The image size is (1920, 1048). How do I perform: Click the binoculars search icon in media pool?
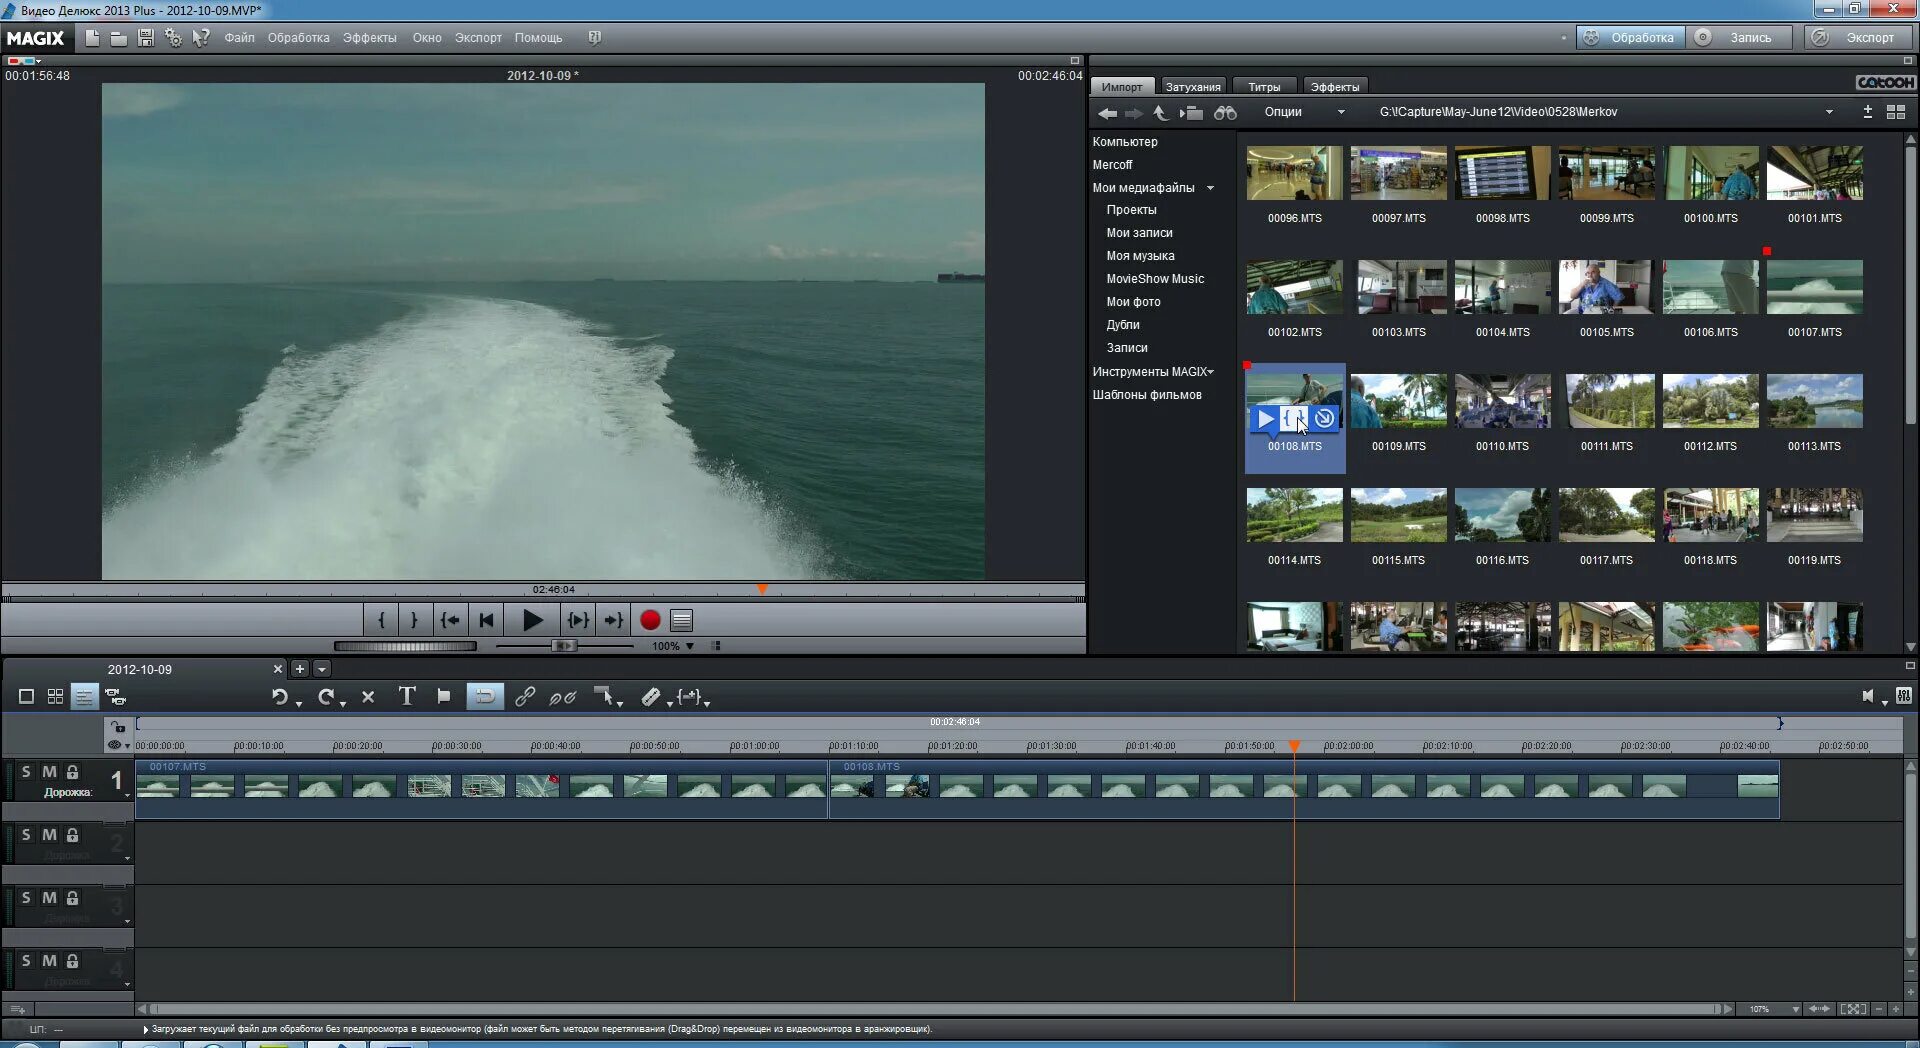[x=1225, y=113]
